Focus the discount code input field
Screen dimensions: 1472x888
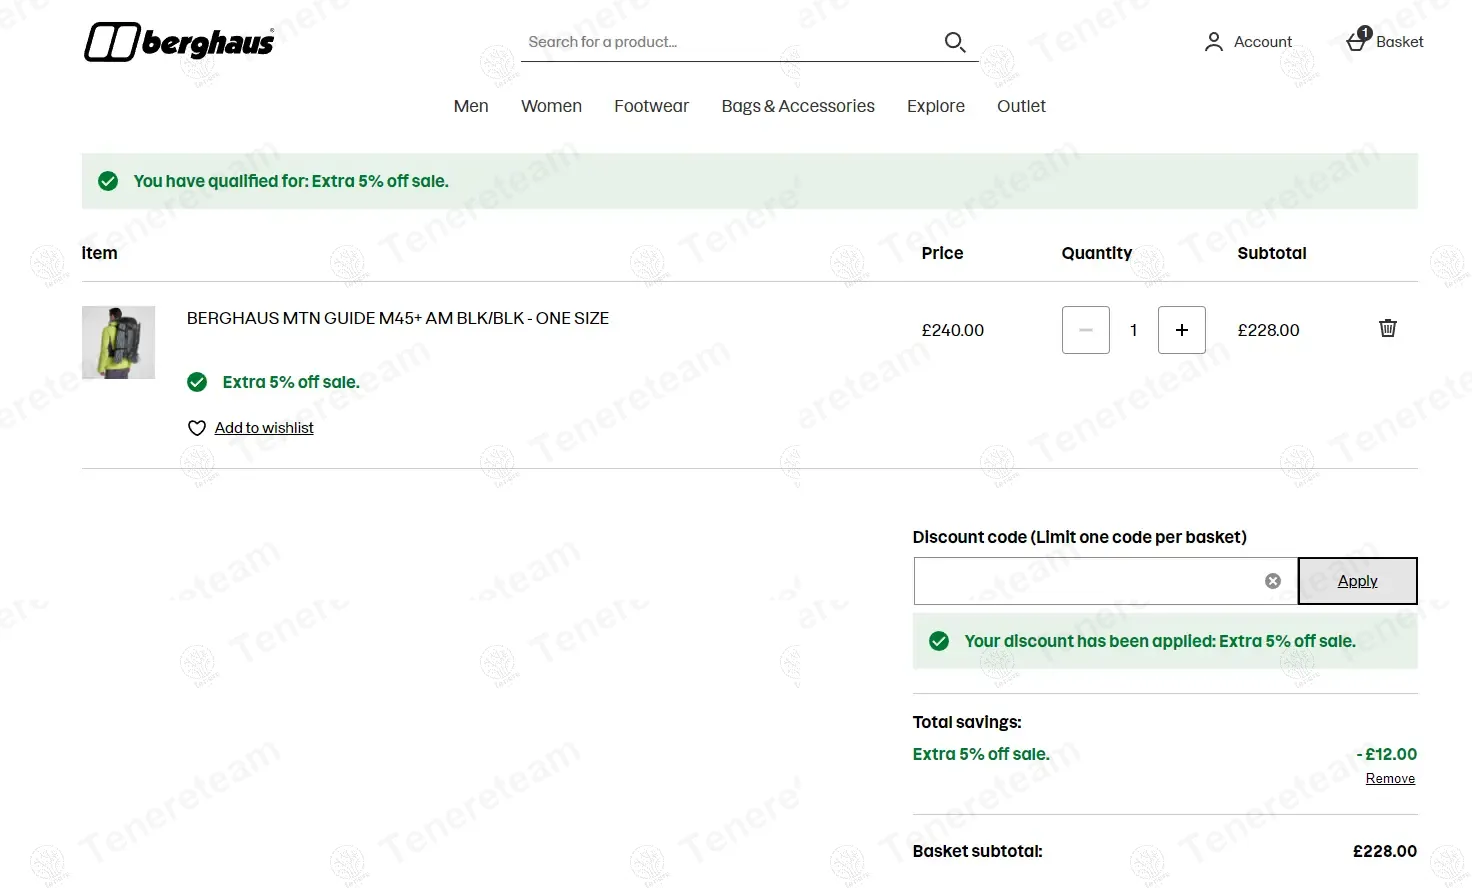[1086, 581]
